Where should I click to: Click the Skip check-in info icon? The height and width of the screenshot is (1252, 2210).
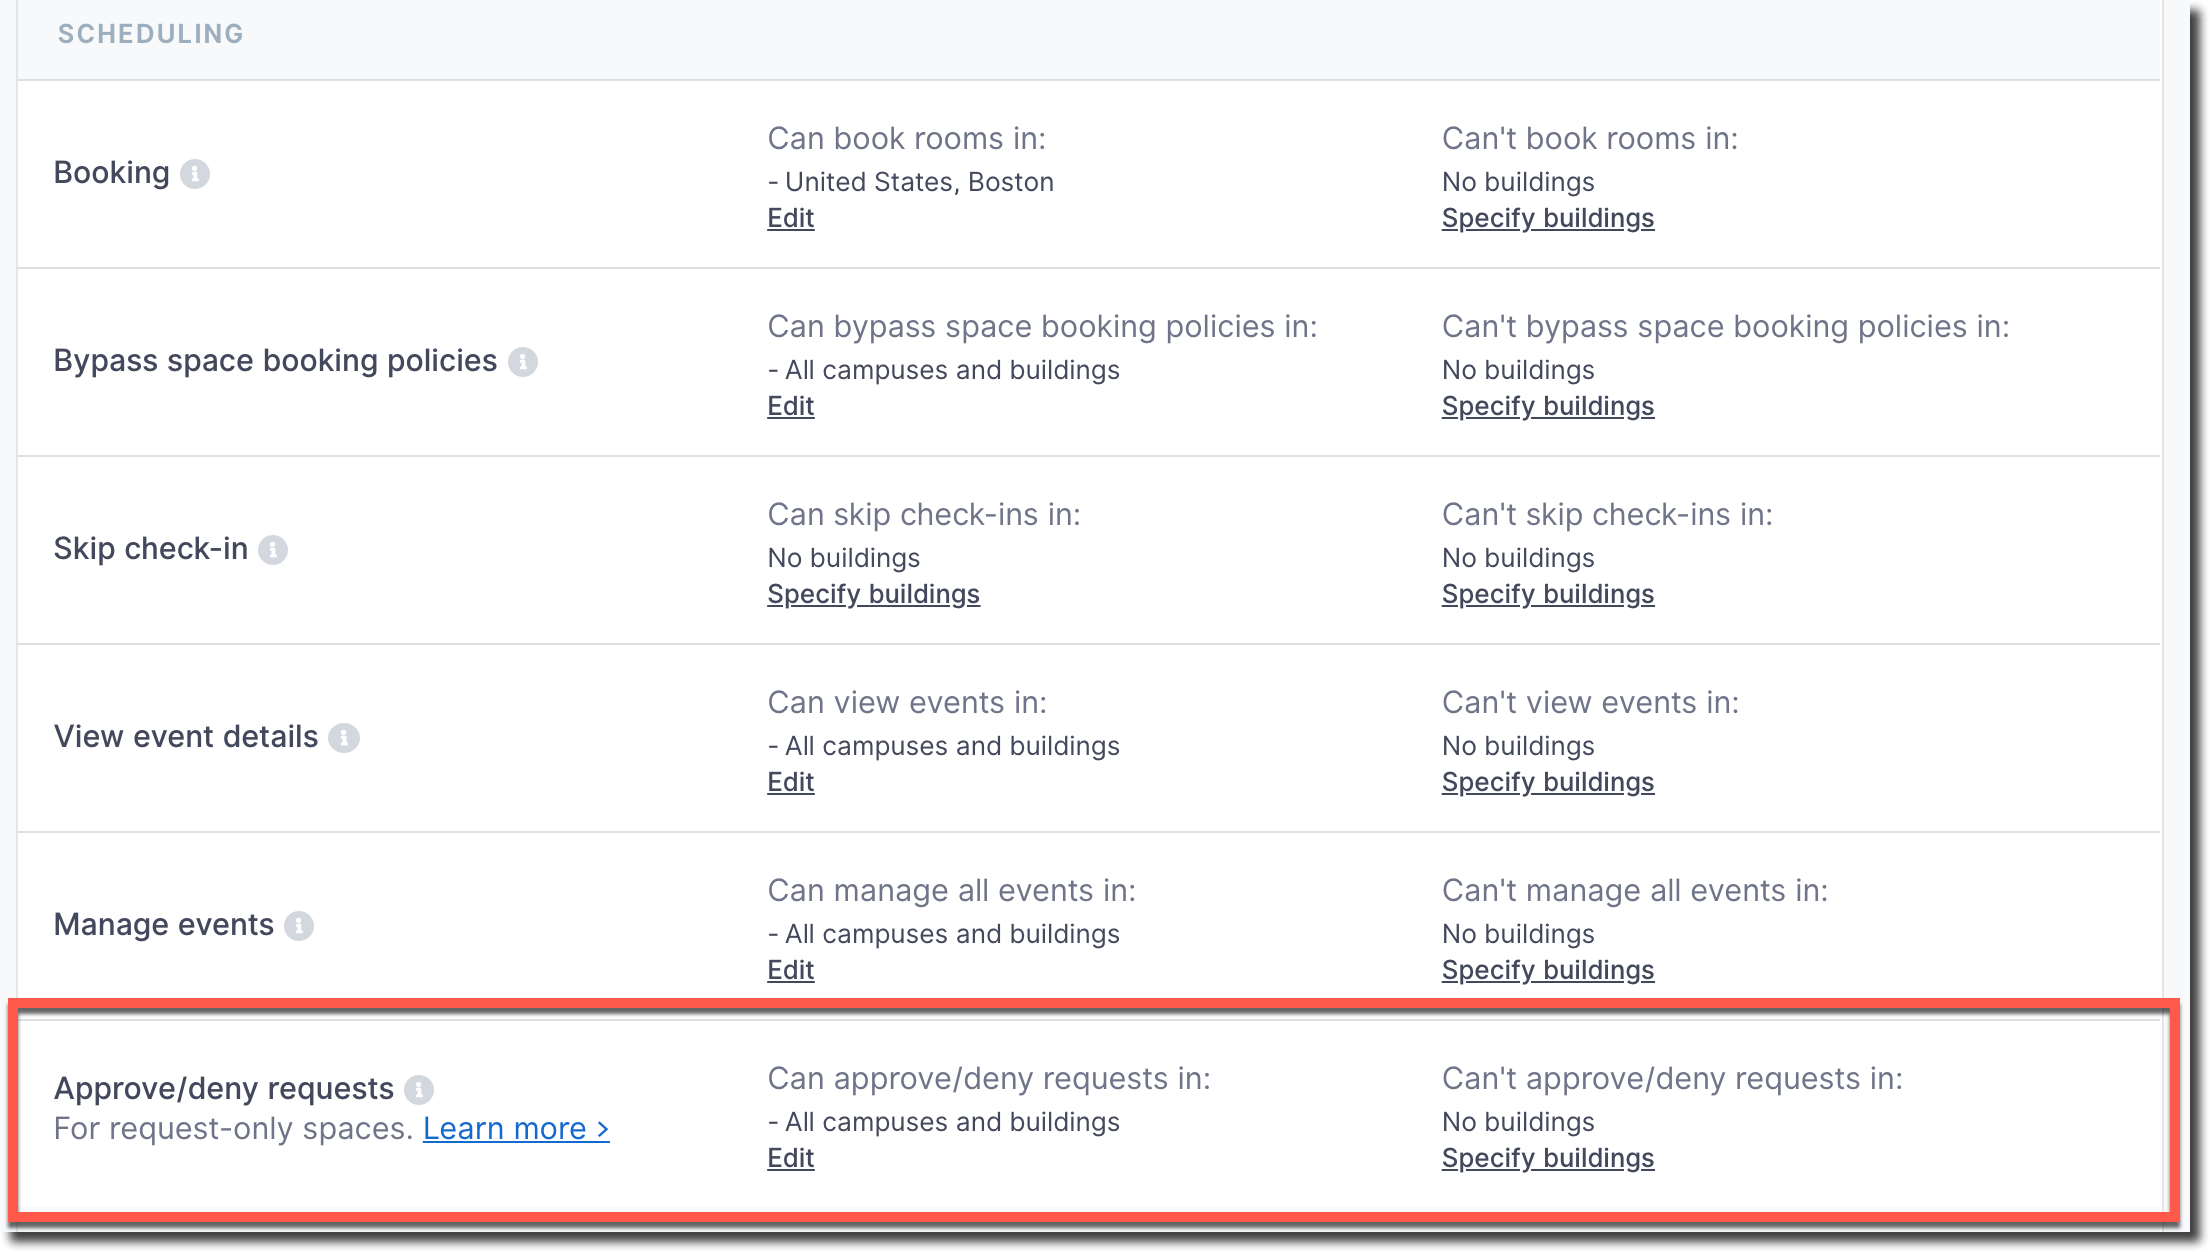273,550
